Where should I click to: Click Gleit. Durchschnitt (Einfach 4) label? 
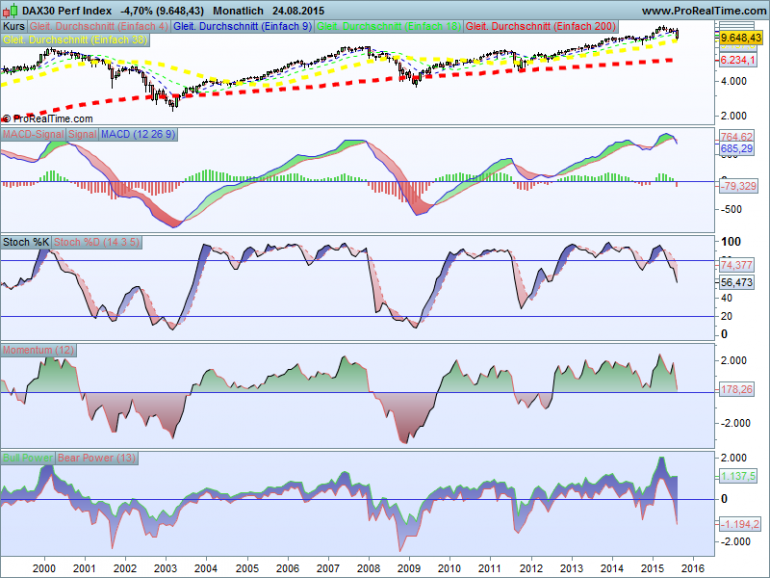(x=99, y=27)
